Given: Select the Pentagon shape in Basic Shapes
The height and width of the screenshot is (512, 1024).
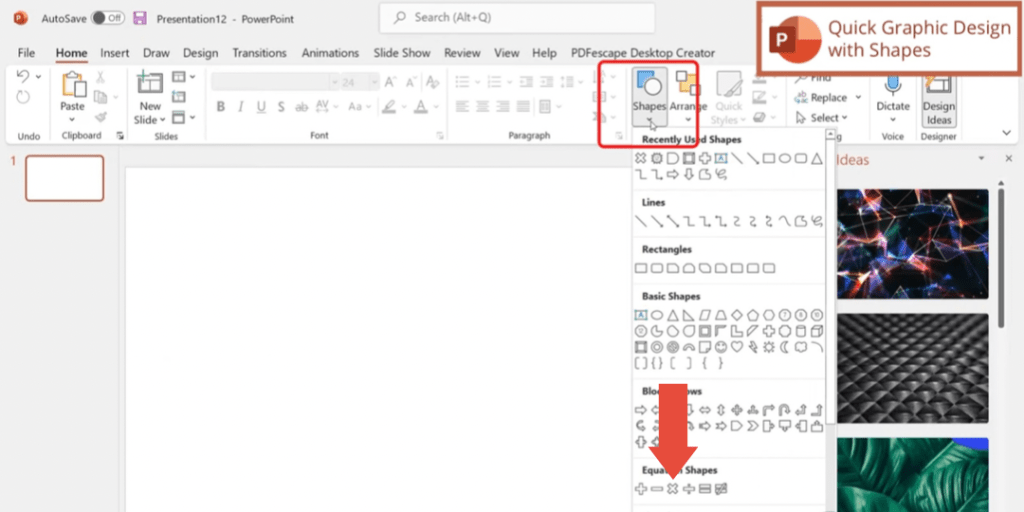Looking at the screenshot, I should point(753,315).
